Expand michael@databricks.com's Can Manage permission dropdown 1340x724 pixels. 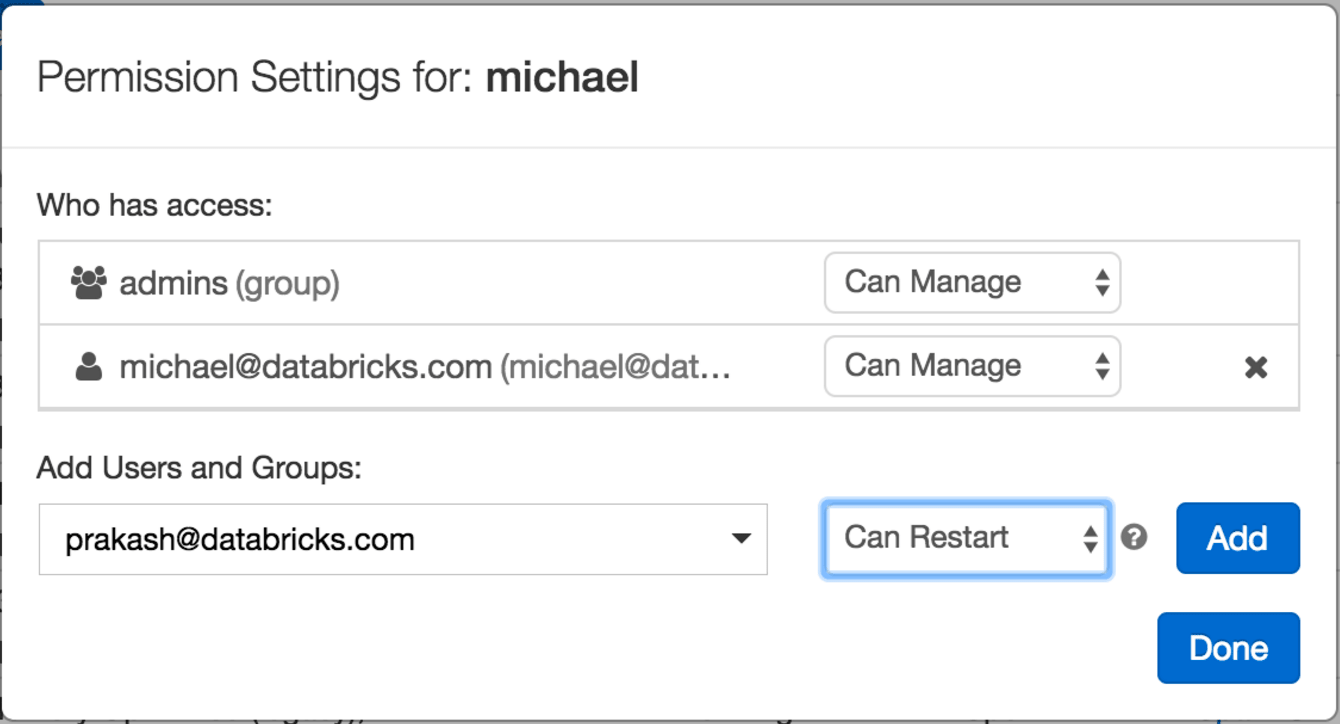click(960, 366)
